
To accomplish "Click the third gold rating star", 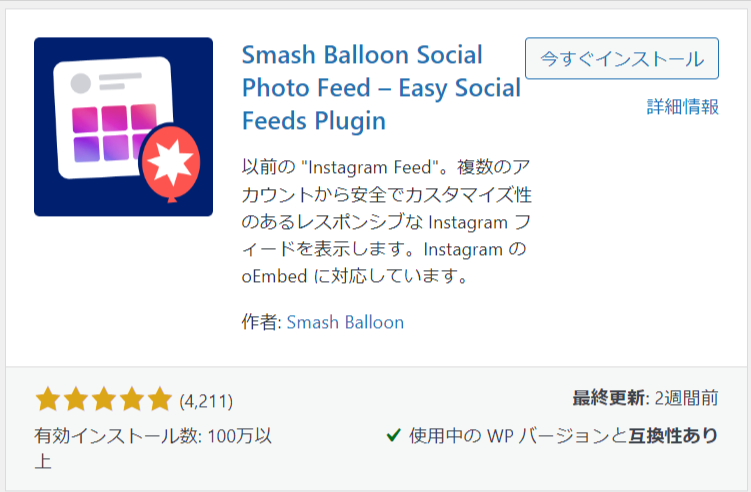I will tap(104, 400).
